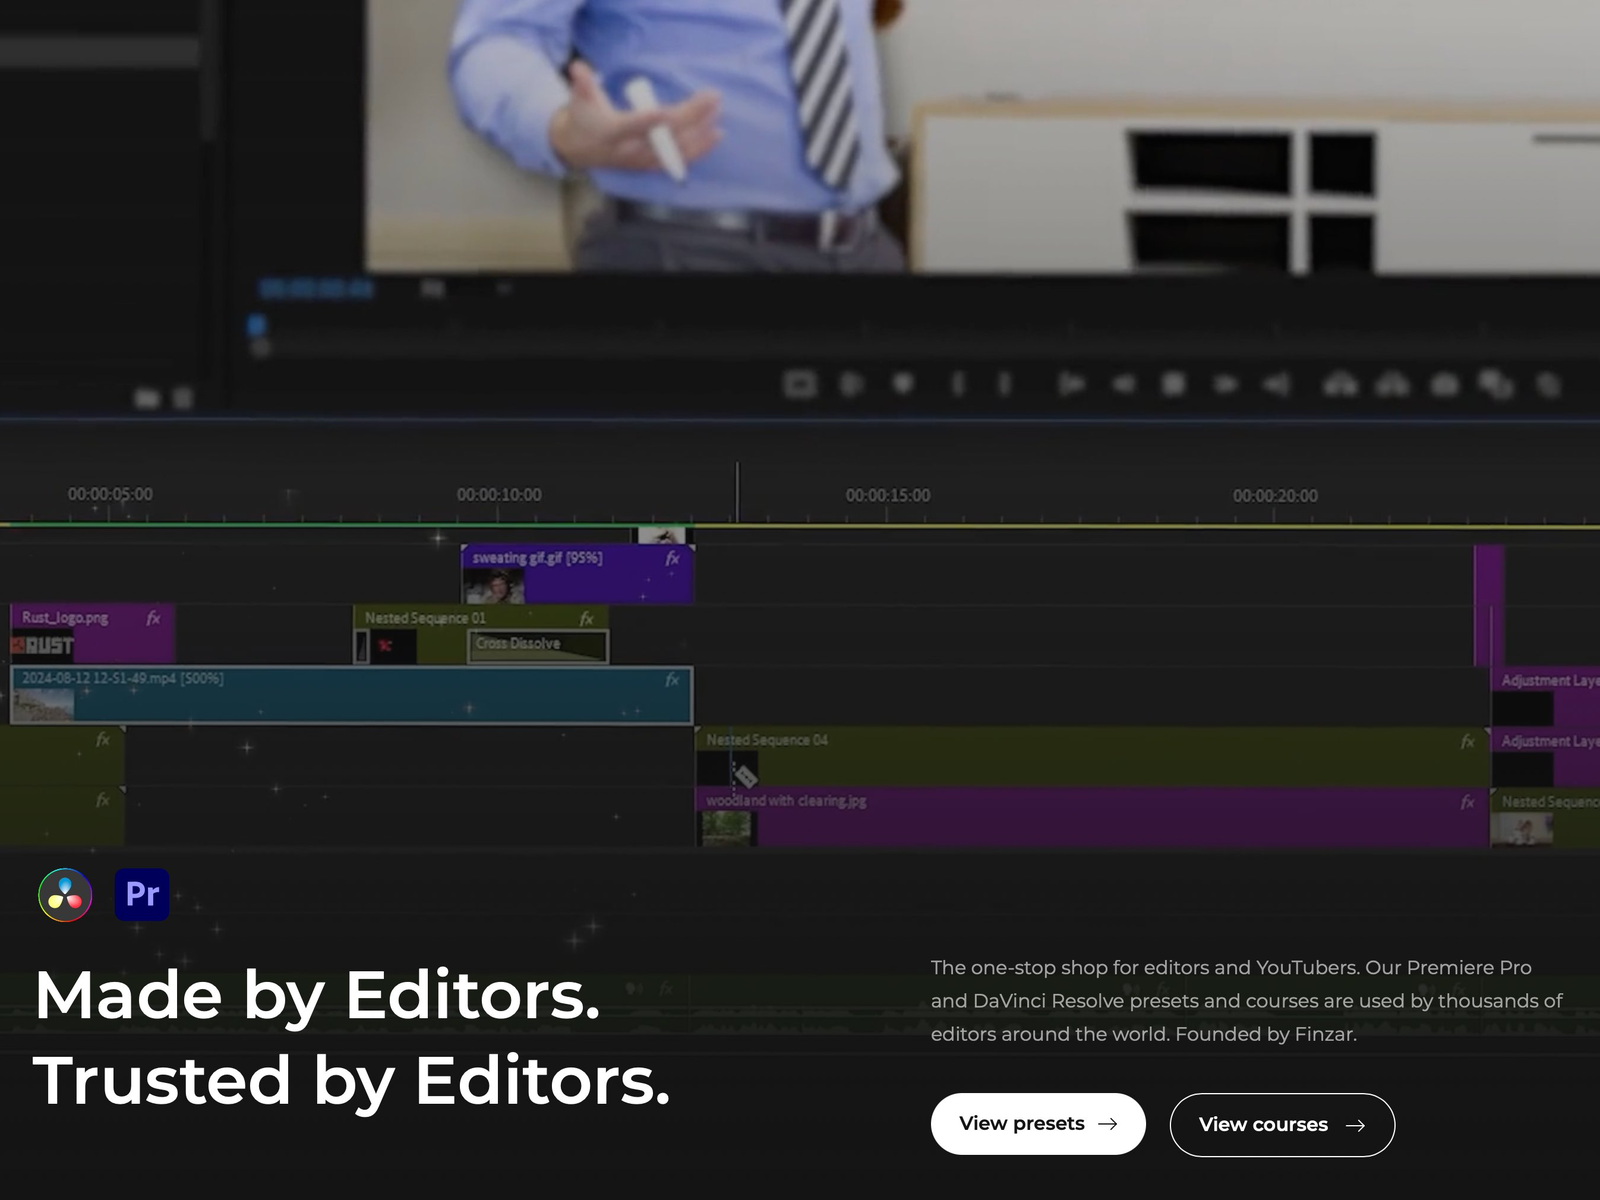Click the "Founded by Finzar." text
The image size is (1600, 1200).
coord(1266,1034)
